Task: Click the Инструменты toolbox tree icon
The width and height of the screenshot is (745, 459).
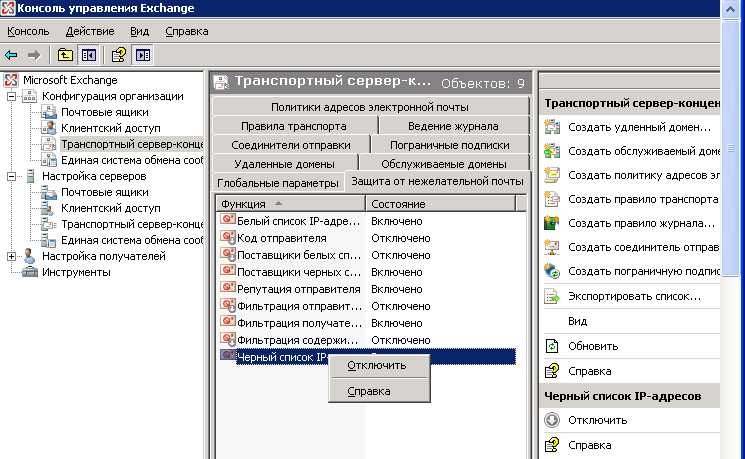Action: (x=29, y=272)
